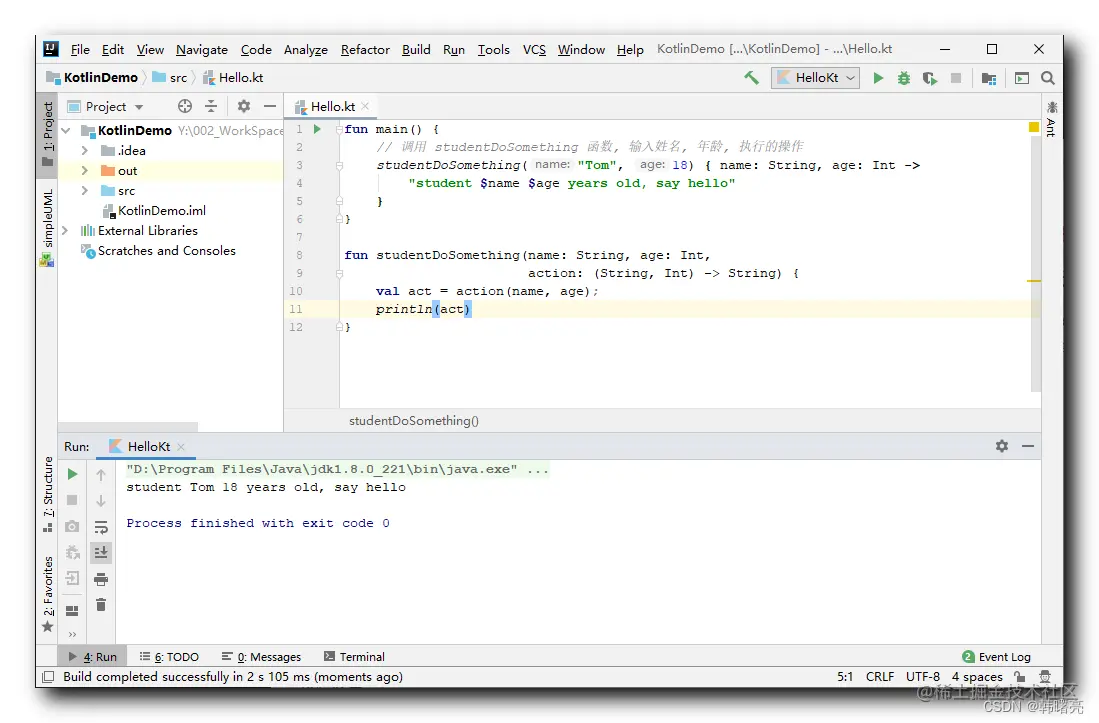The image size is (1099, 723).
Task: Click the Search Everywhere magnifier icon
Action: (x=1048, y=78)
